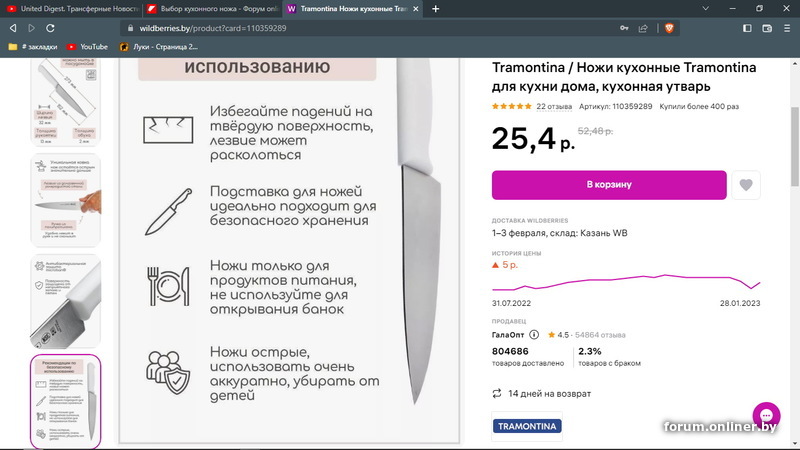The height and width of the screenshot is (450, 800).
Task: Open the support chat bubble button
Action: coord(766,415)
